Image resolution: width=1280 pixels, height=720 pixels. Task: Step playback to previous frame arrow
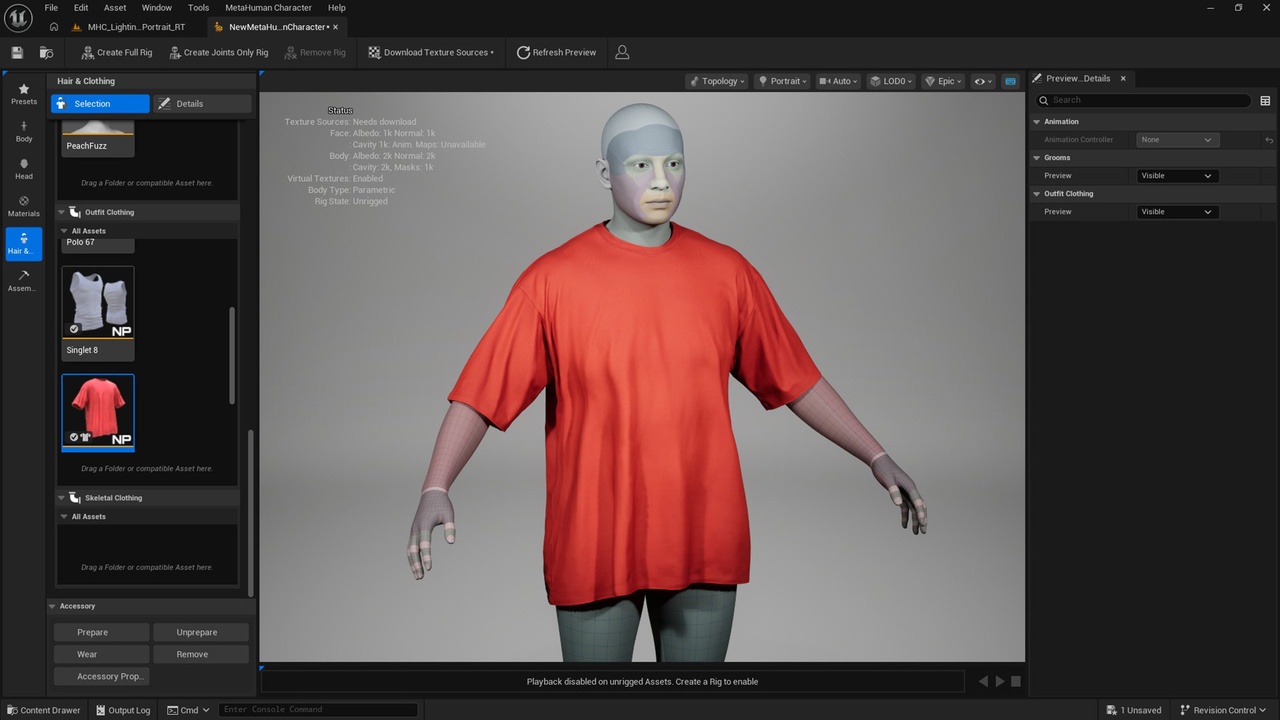[x=983, y=681]
